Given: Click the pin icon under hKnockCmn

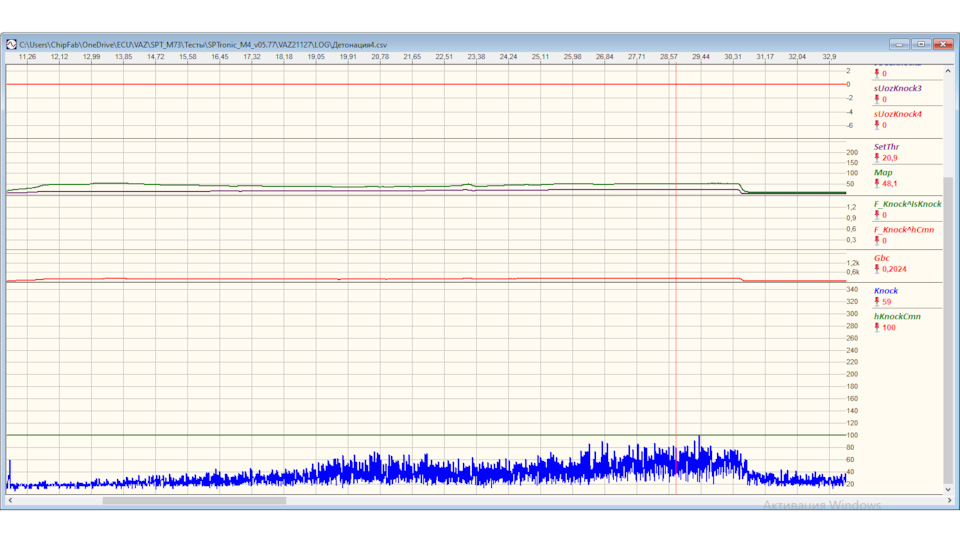Looking at the screenshot, I should [x=877, y=327].
